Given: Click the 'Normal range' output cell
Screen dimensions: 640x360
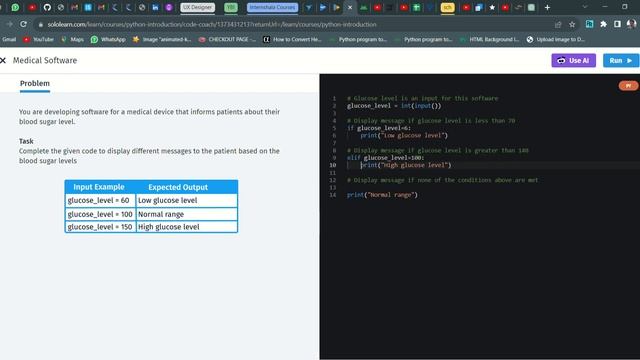Looking at the screenshot, I should click(187, 214).
